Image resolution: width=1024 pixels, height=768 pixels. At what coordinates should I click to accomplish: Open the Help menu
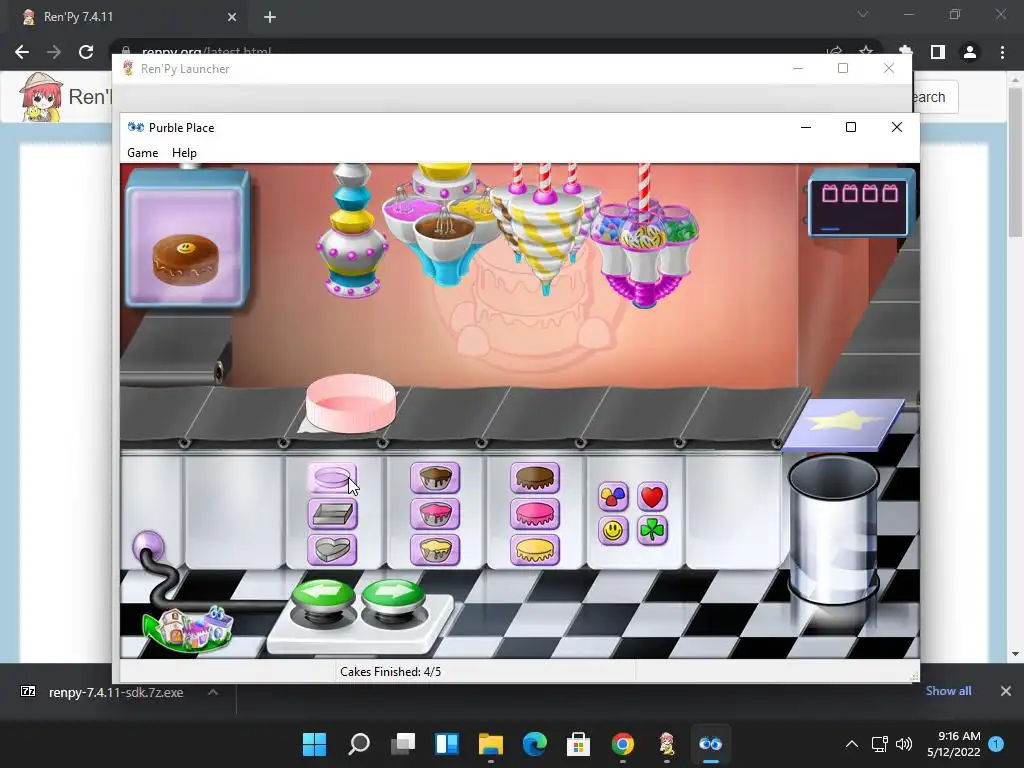[x=184, y=153]
